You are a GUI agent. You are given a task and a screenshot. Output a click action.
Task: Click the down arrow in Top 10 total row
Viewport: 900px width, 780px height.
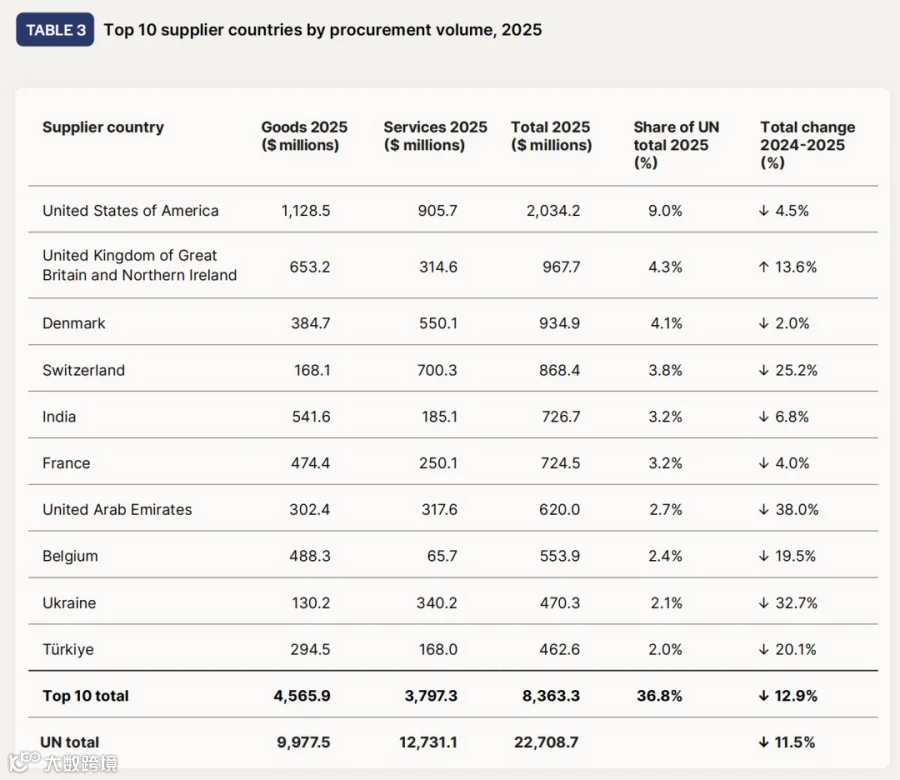[763, 696]
